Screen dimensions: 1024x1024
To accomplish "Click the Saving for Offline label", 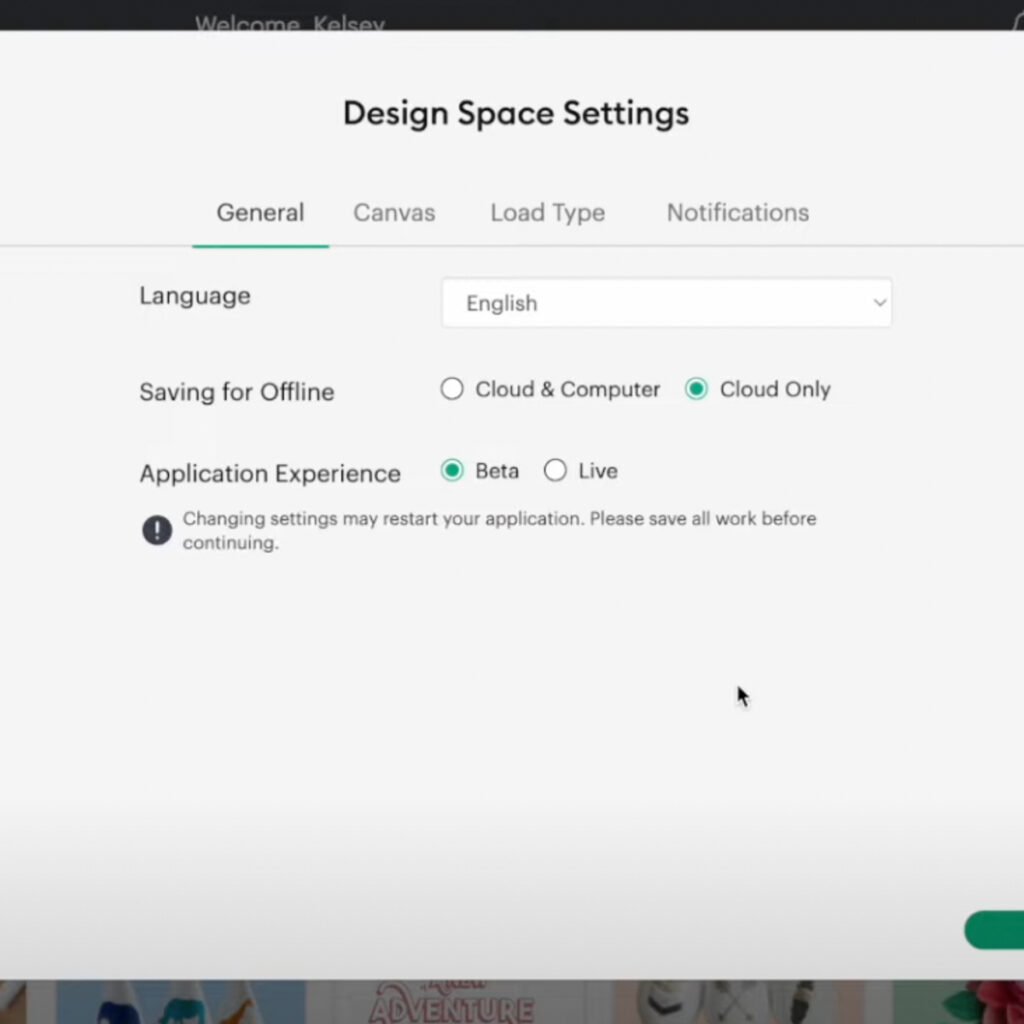I will (x=236, y=392).
